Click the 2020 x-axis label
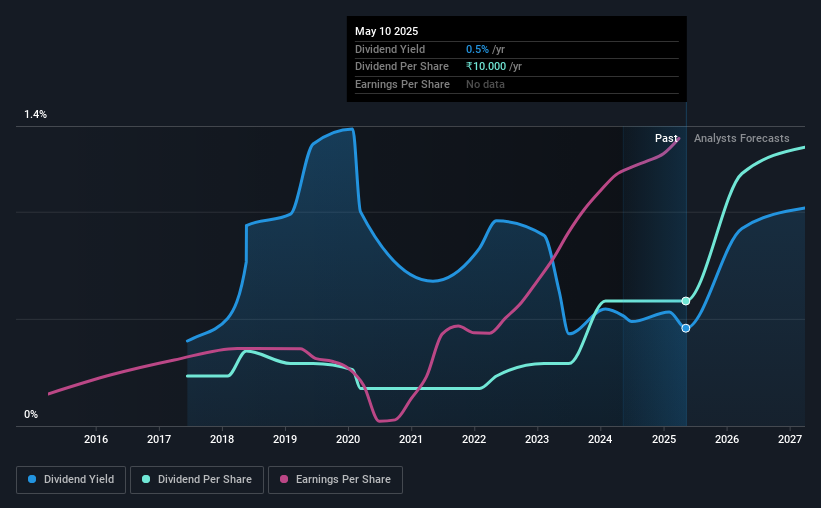821x508 pixels. pyautogui.click(x=348, y=439)
